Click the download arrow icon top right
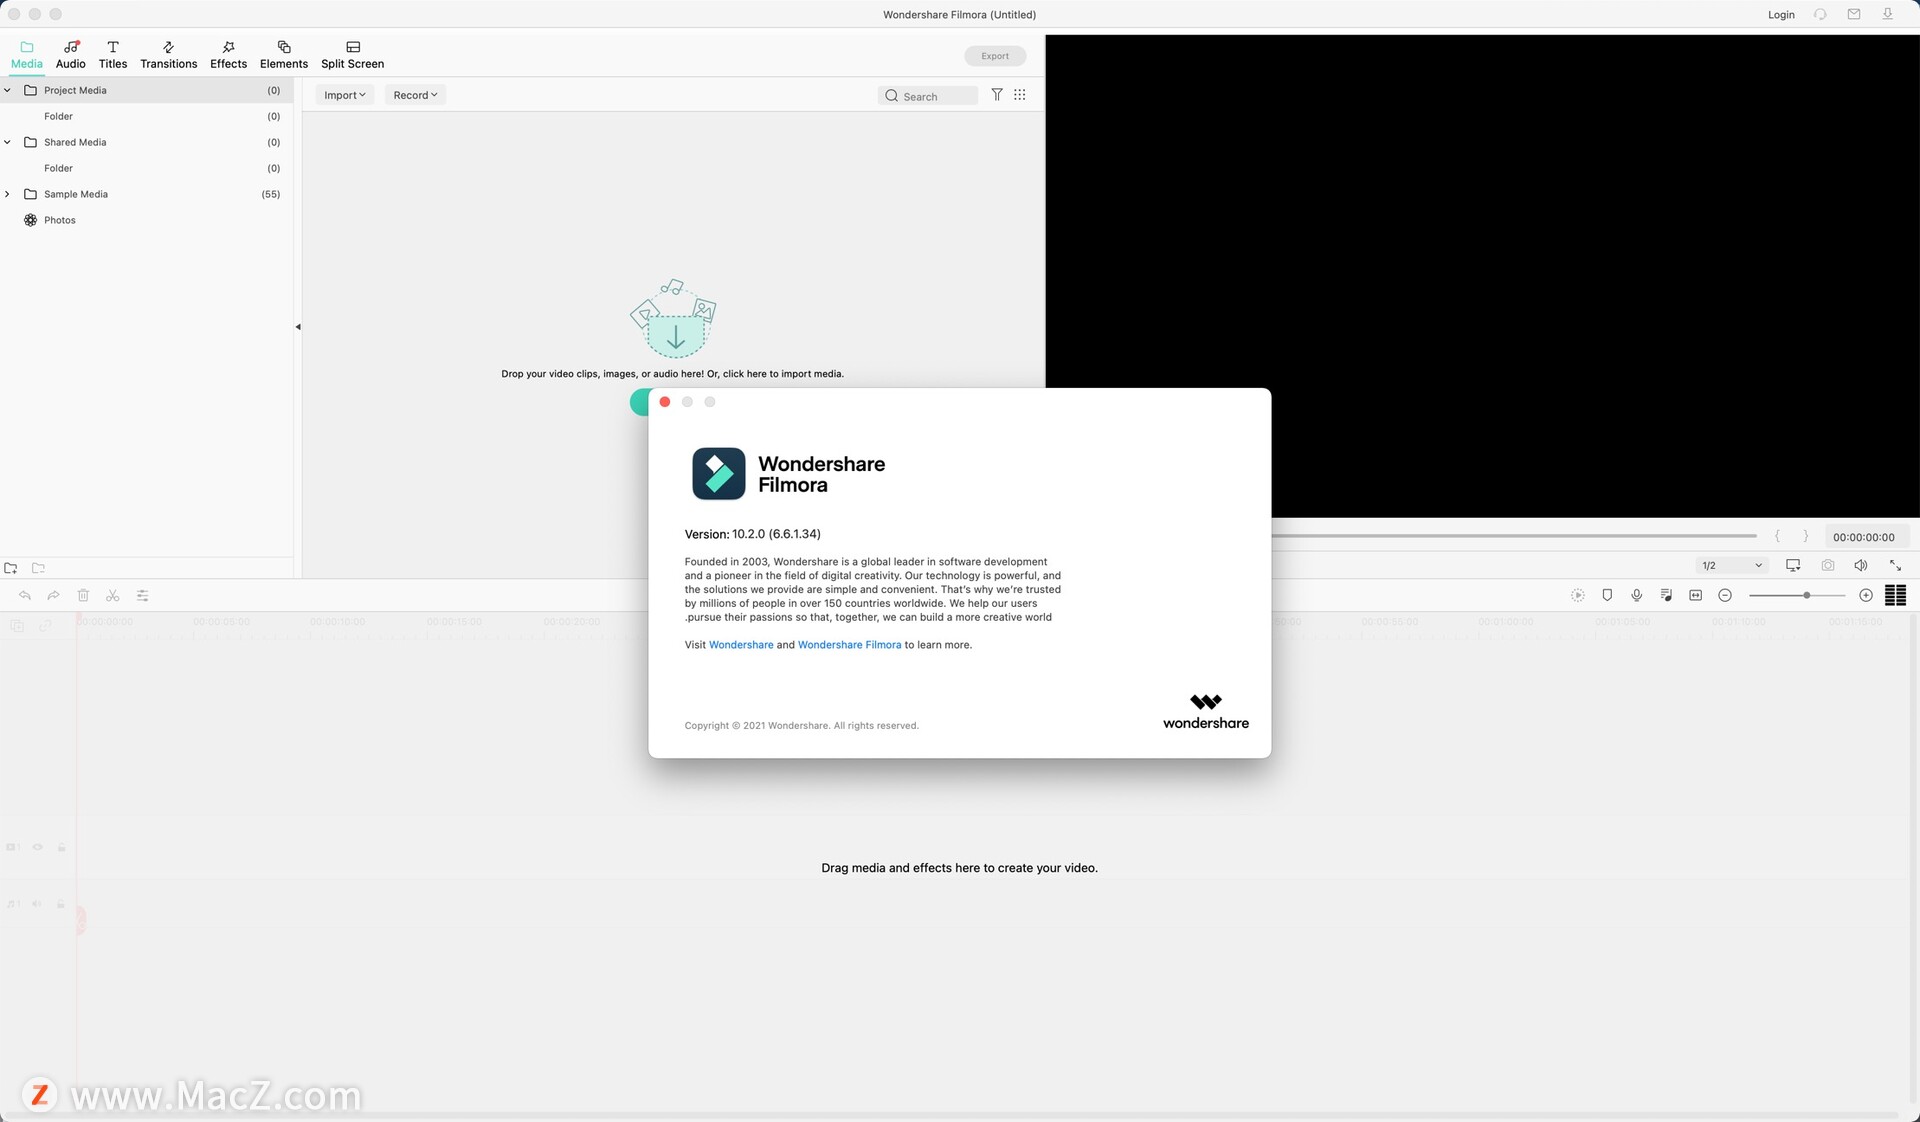Viewport: 1920px width, 1122px height. point(1888,14)
